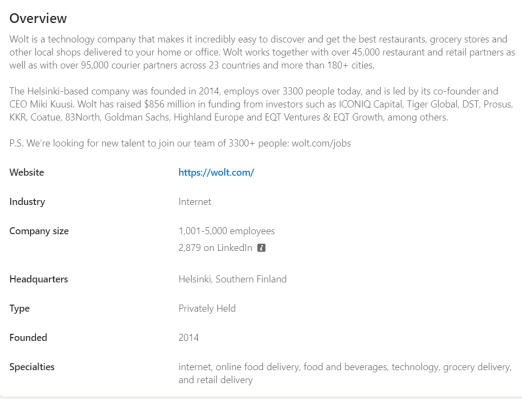Image resolution: width=522 pixels, height=399 pixels.
Task: Click the paragraph mentioning CEO Miki Kuusi
Action: click(261, 104)
